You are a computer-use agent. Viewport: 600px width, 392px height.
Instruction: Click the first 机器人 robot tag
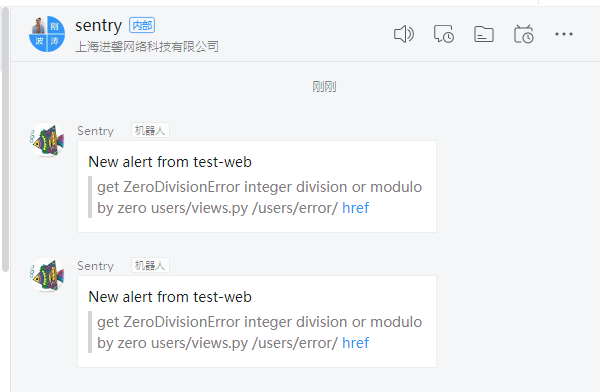tap(150, 131)
